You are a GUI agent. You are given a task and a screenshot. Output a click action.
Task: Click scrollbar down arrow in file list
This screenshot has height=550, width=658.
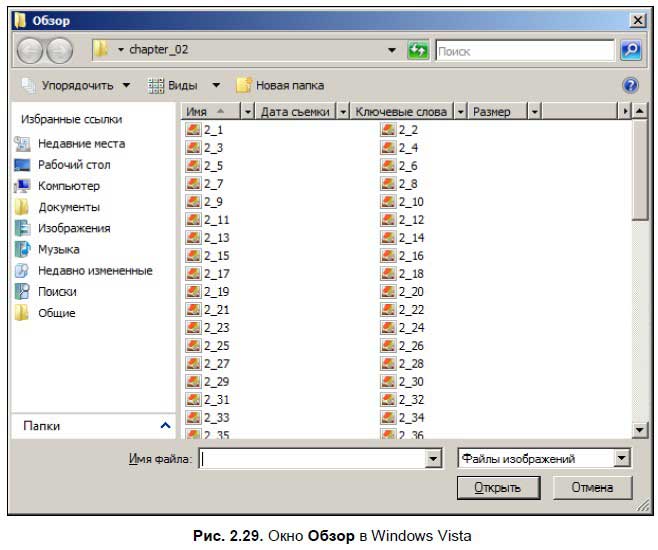tap(640, 430)
